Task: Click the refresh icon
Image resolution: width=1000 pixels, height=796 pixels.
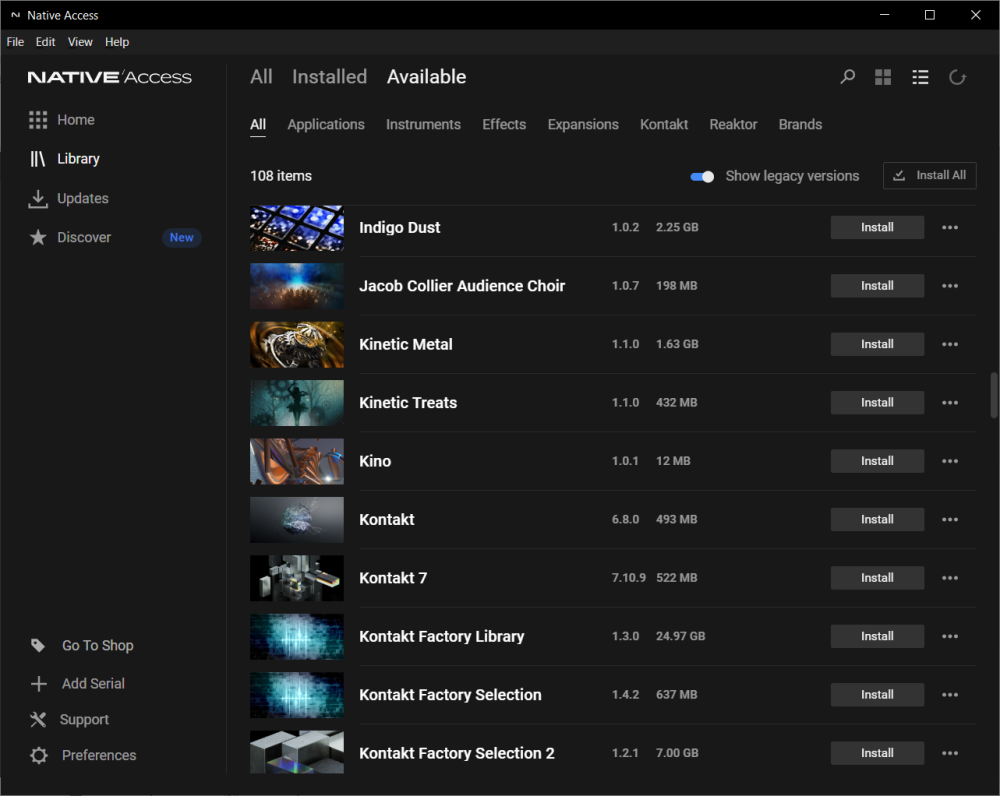Action: 957,77
